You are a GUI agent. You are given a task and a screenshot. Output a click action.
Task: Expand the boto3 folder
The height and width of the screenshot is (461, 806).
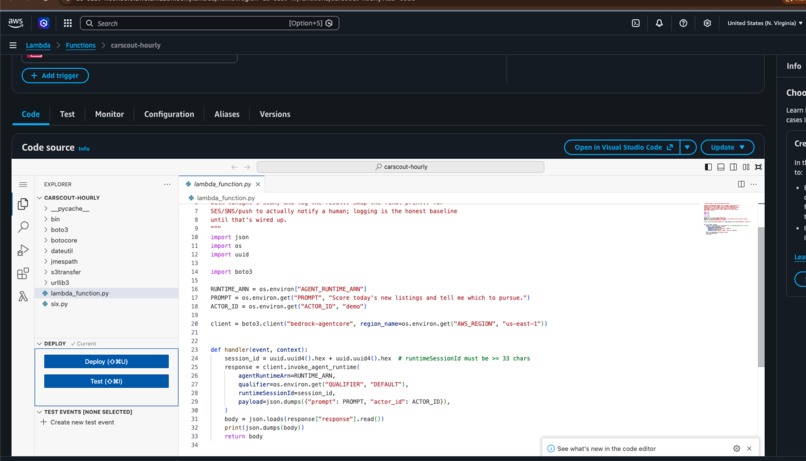coord(46,230)
